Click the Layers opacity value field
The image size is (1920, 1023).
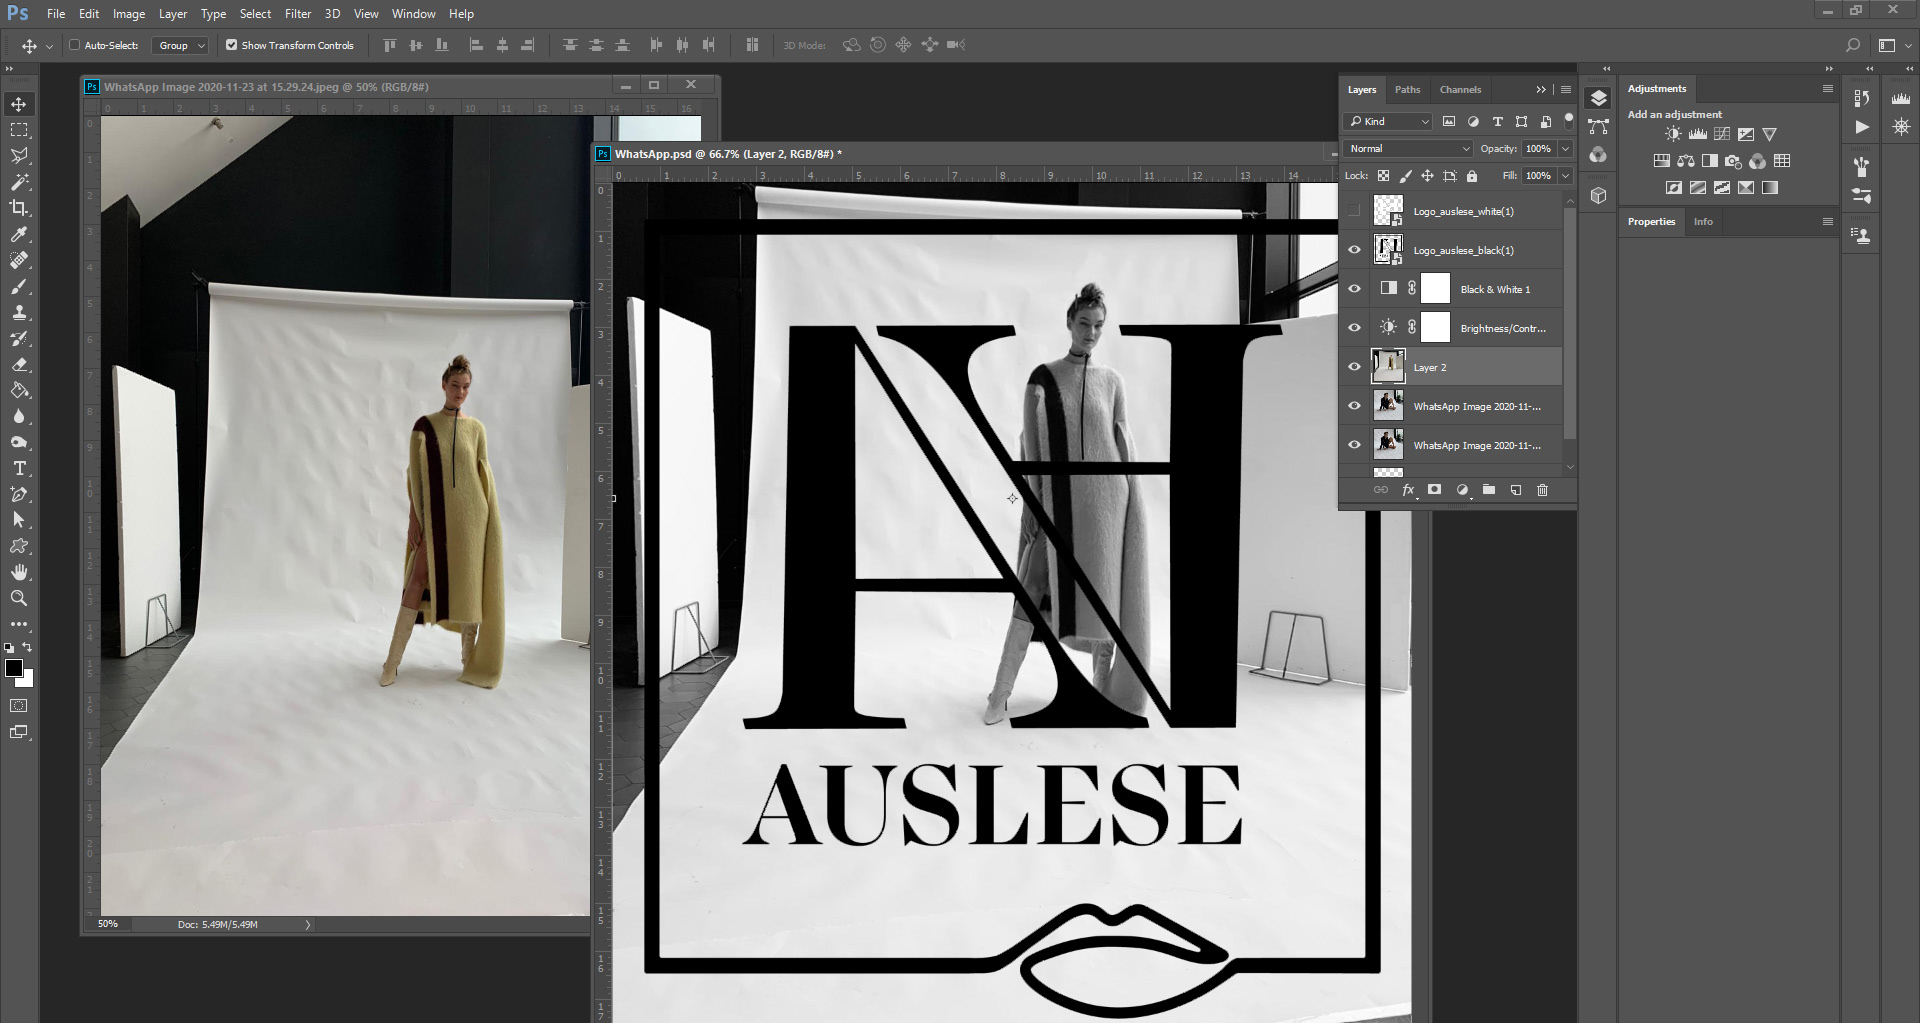[x=1538, y=149]
